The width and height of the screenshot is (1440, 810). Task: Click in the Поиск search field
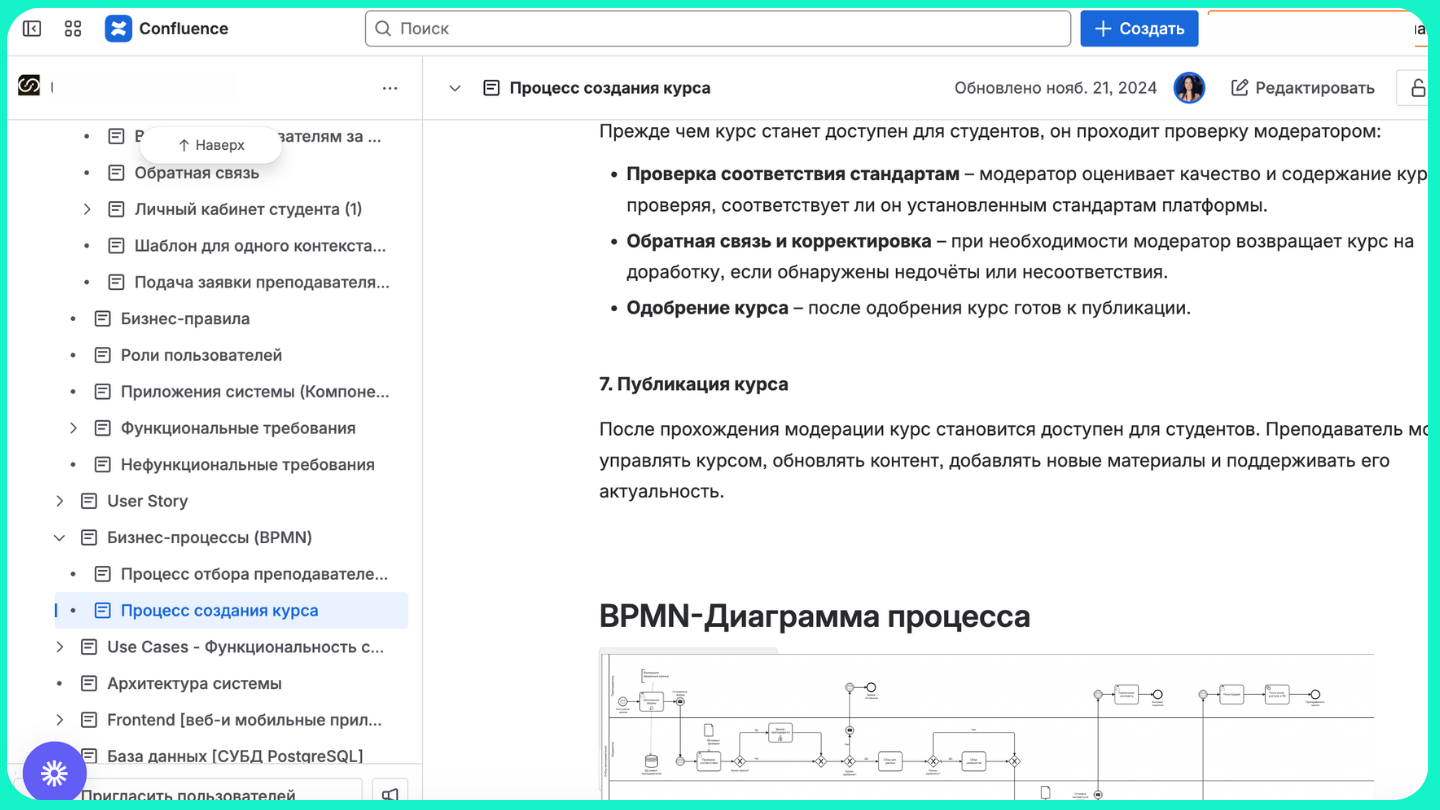(x=718, y=29)
